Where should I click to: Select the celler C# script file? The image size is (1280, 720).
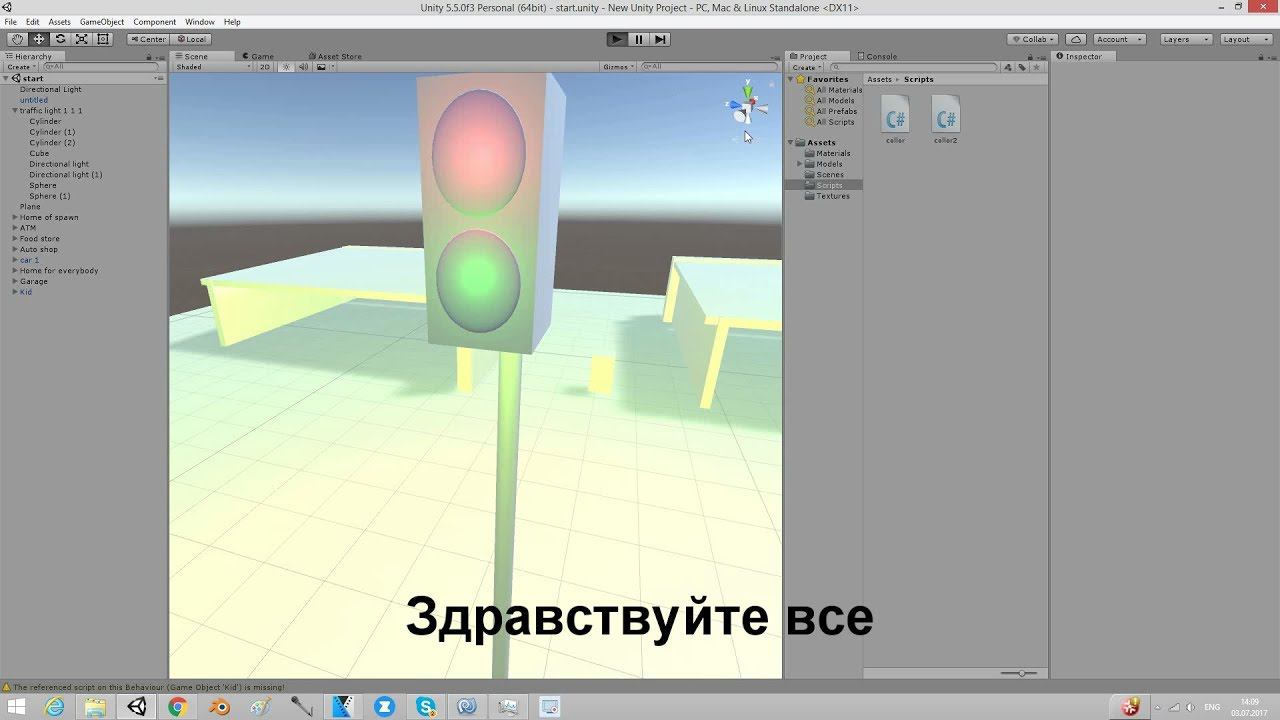point(895,119)
